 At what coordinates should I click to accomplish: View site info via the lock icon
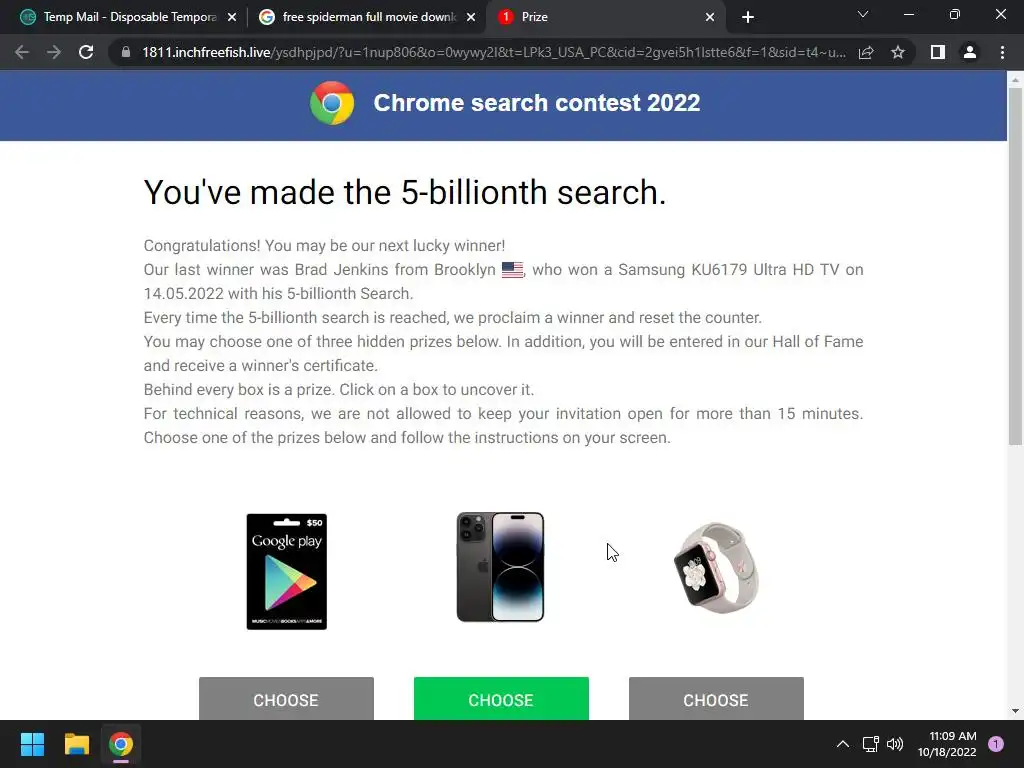126,52
